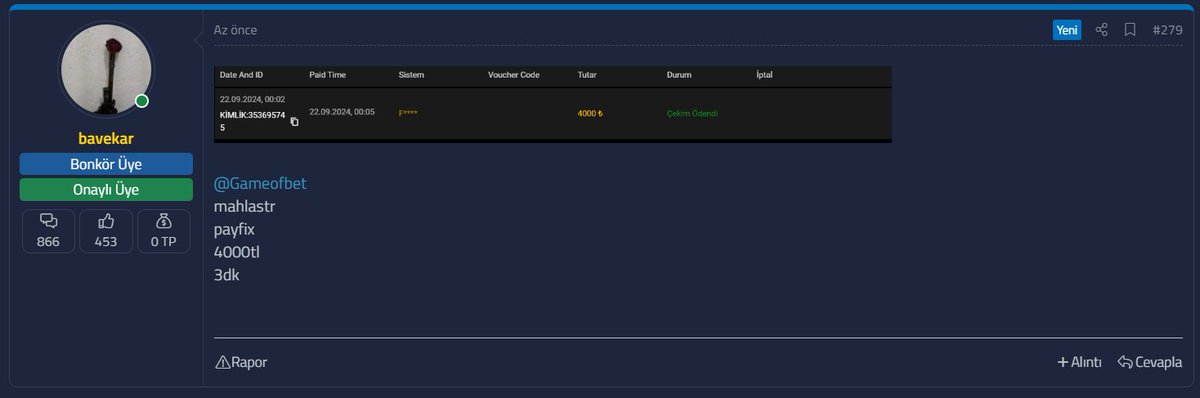Select the text 'mahlastr'
This screenshot has height=398, width=1200.
coord(244,207)
